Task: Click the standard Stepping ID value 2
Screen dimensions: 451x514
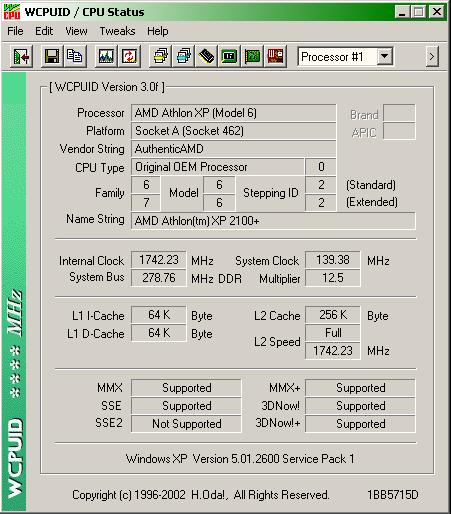Action: (x=321, y=185)
